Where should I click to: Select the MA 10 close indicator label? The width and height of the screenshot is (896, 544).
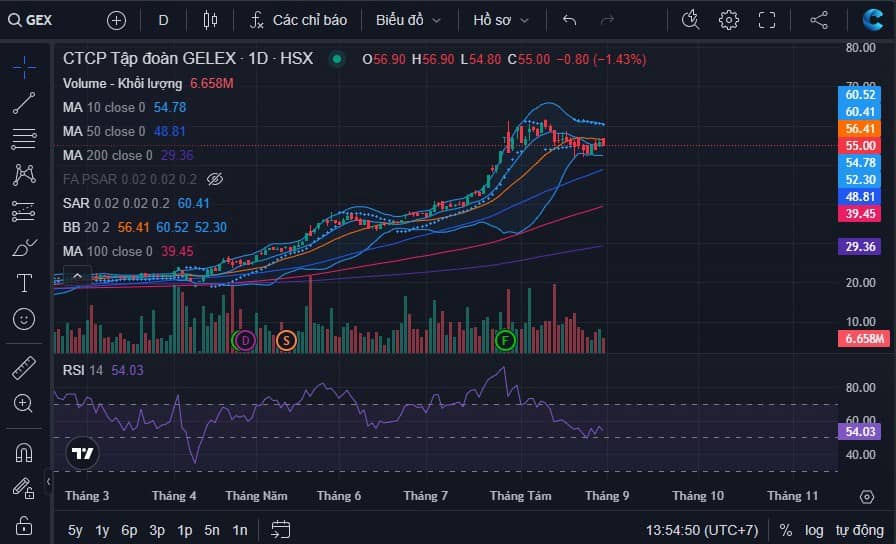pyautogui.click(x=104, y=107)
